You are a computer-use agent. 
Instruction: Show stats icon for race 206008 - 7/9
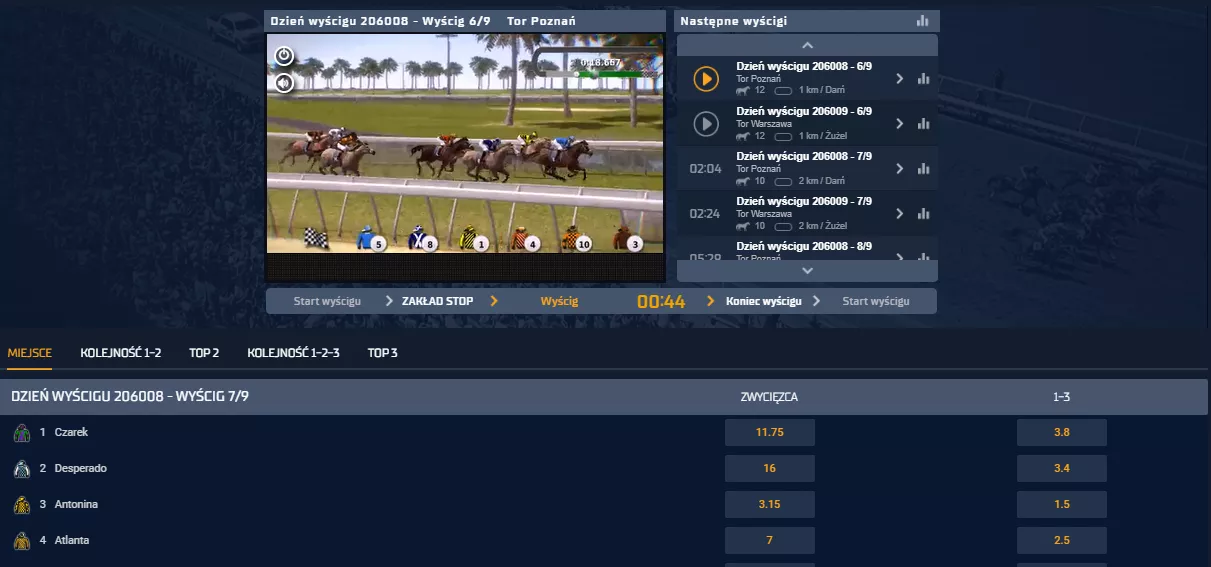coord(923,169)
